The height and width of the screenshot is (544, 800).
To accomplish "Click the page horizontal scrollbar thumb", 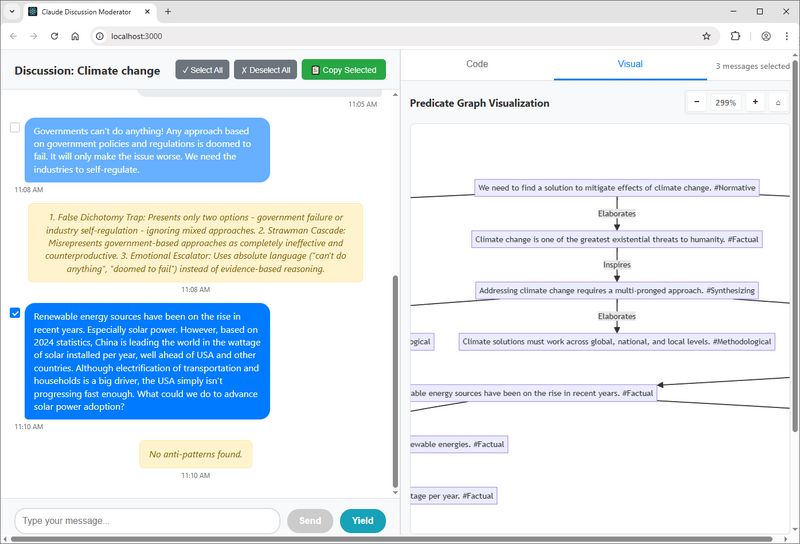I will click(391, 539).
